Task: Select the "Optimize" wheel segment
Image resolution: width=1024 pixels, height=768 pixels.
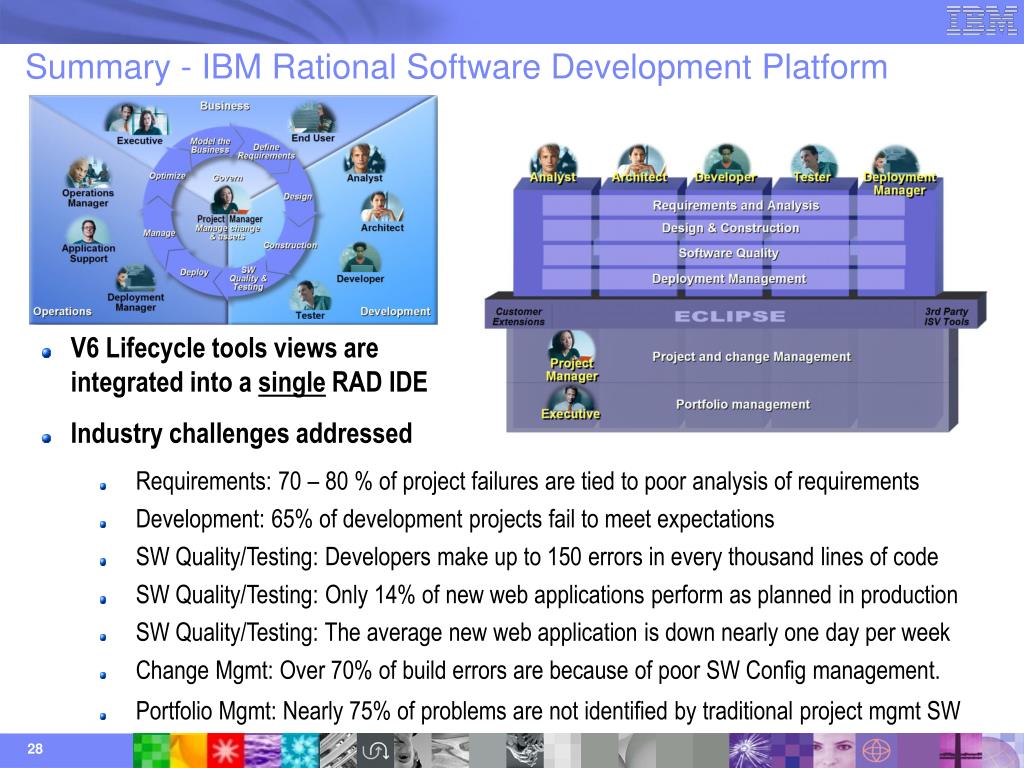Action: (167, 176)
